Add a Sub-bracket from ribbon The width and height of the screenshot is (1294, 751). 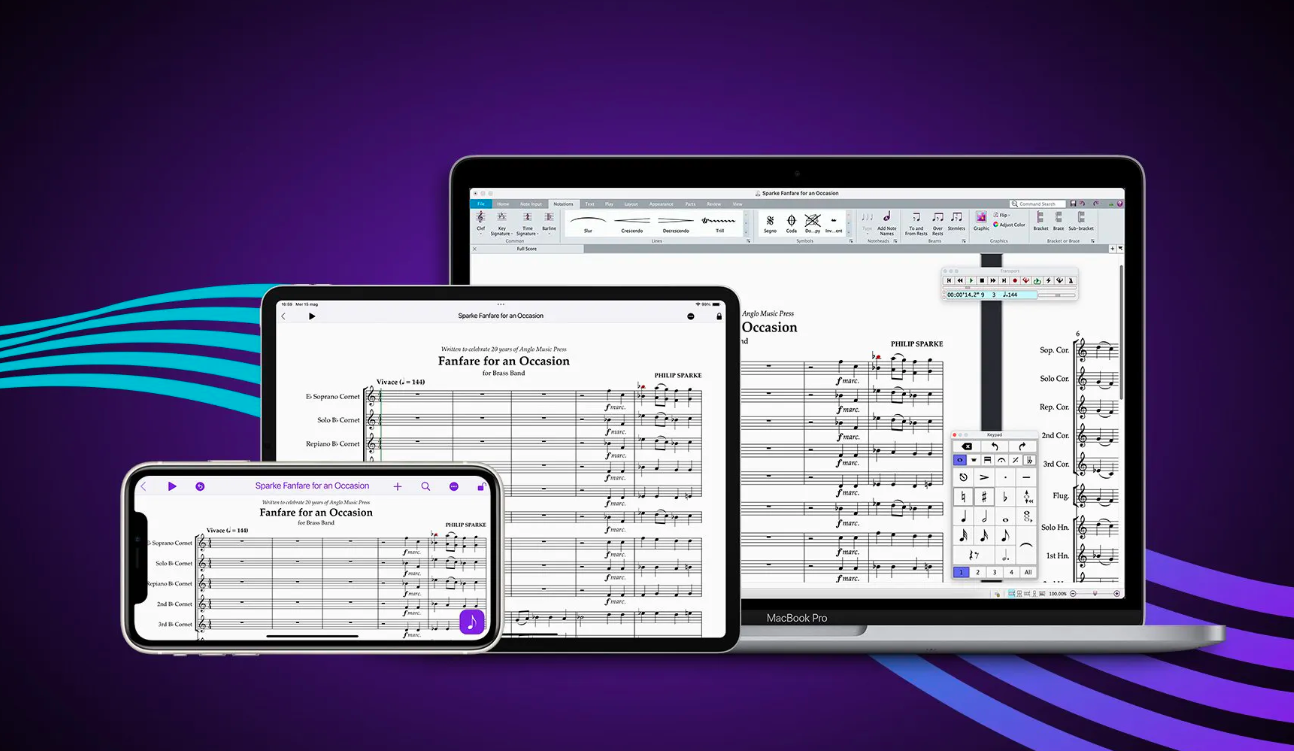coord(1081,222)
